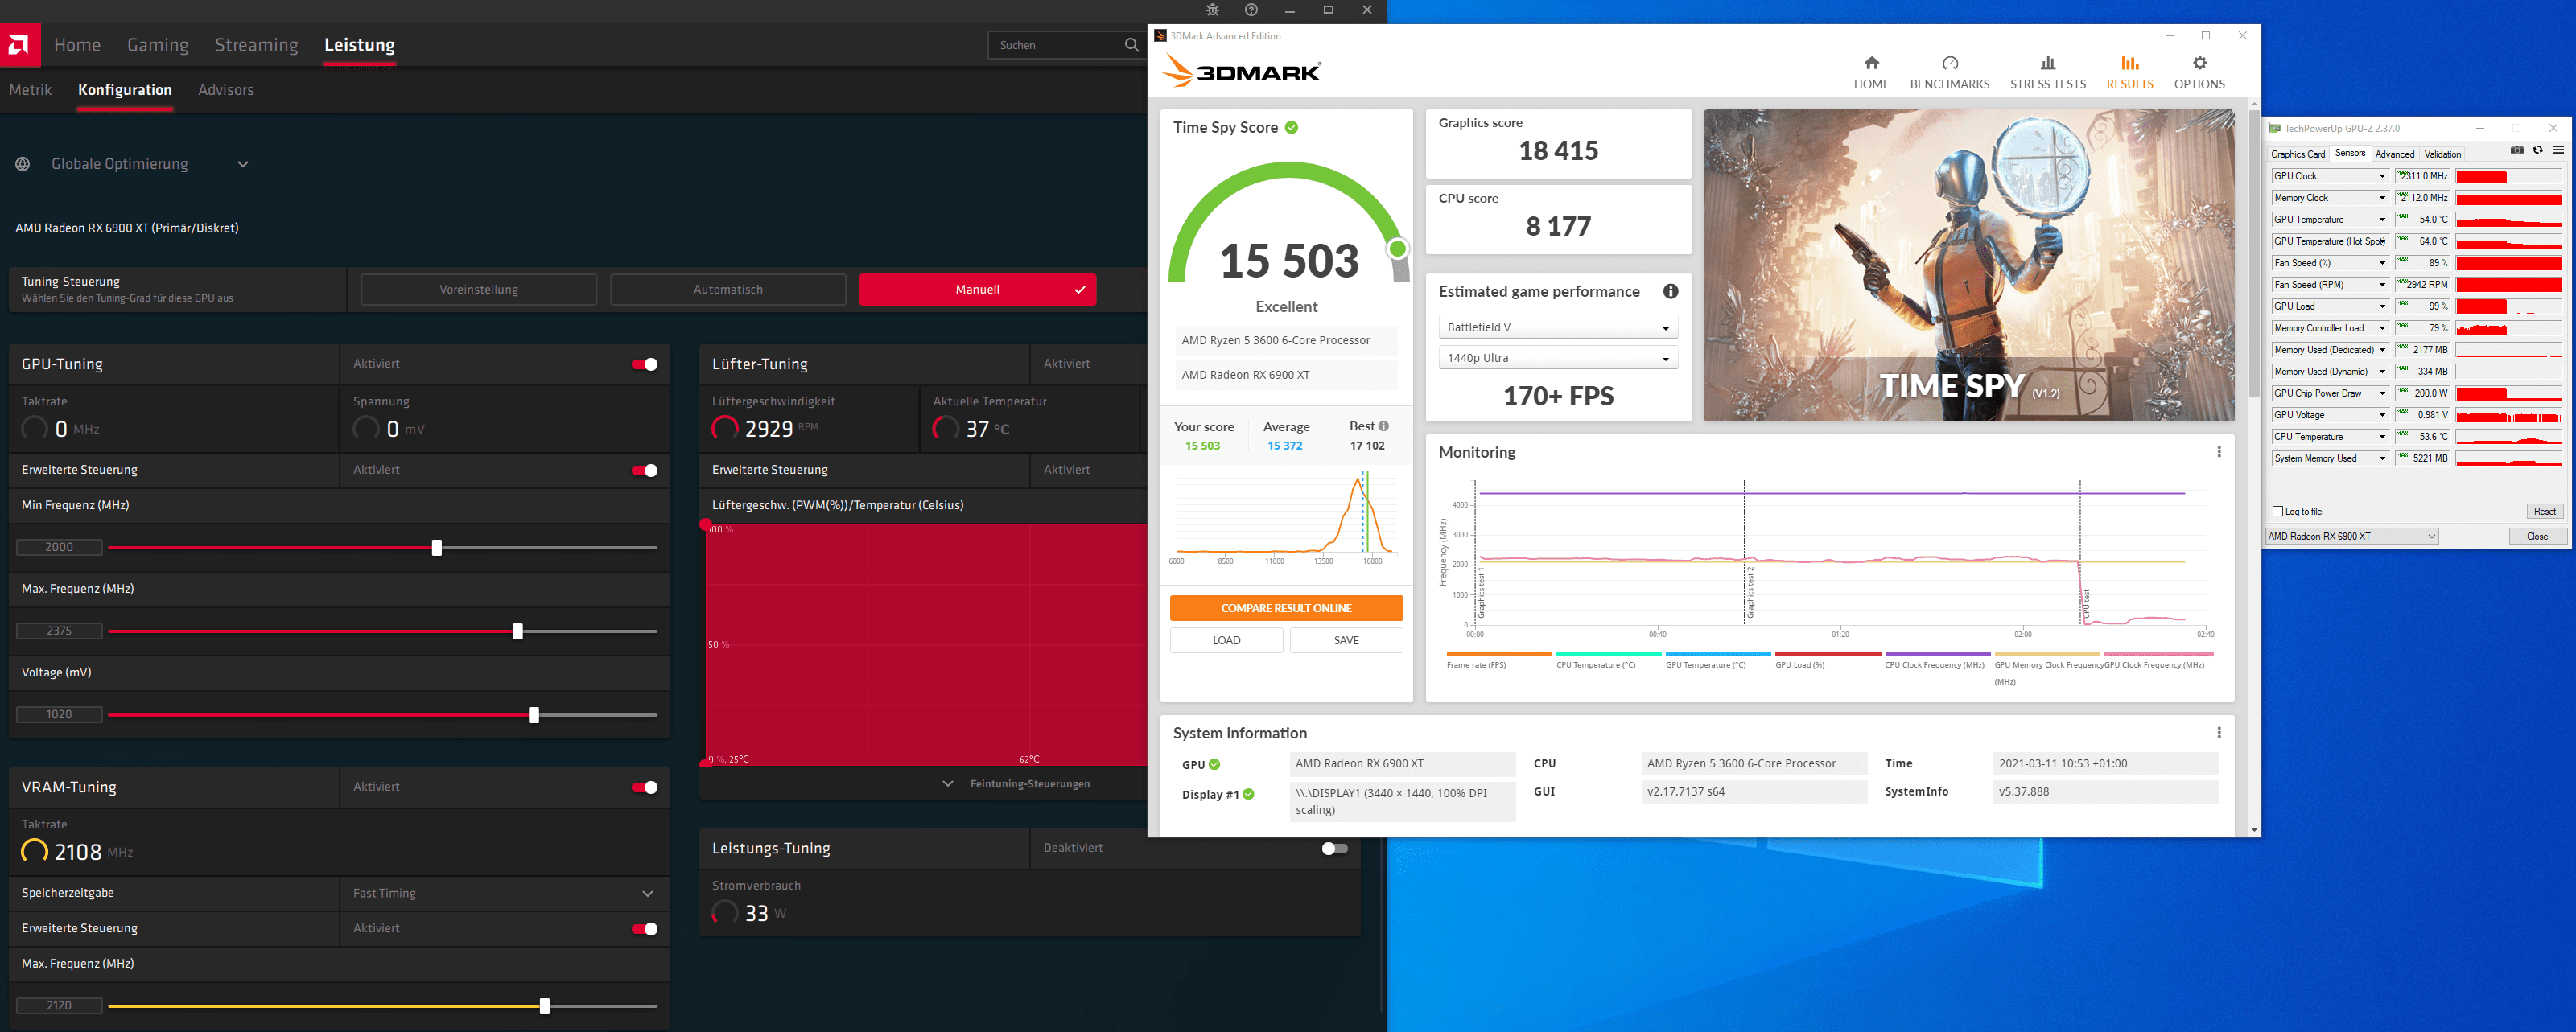Image resolution: width=2576 pixels, height=1032 pixels.
Task: Open the 1440p Ultra resolution dropdown
Action: pos(1557,358)
